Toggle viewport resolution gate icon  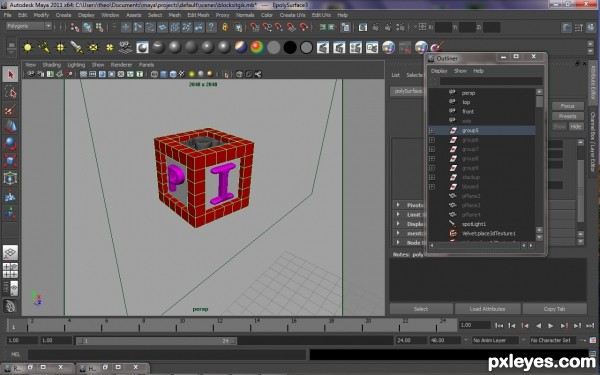pyautogui.click(x=102, y=74)
